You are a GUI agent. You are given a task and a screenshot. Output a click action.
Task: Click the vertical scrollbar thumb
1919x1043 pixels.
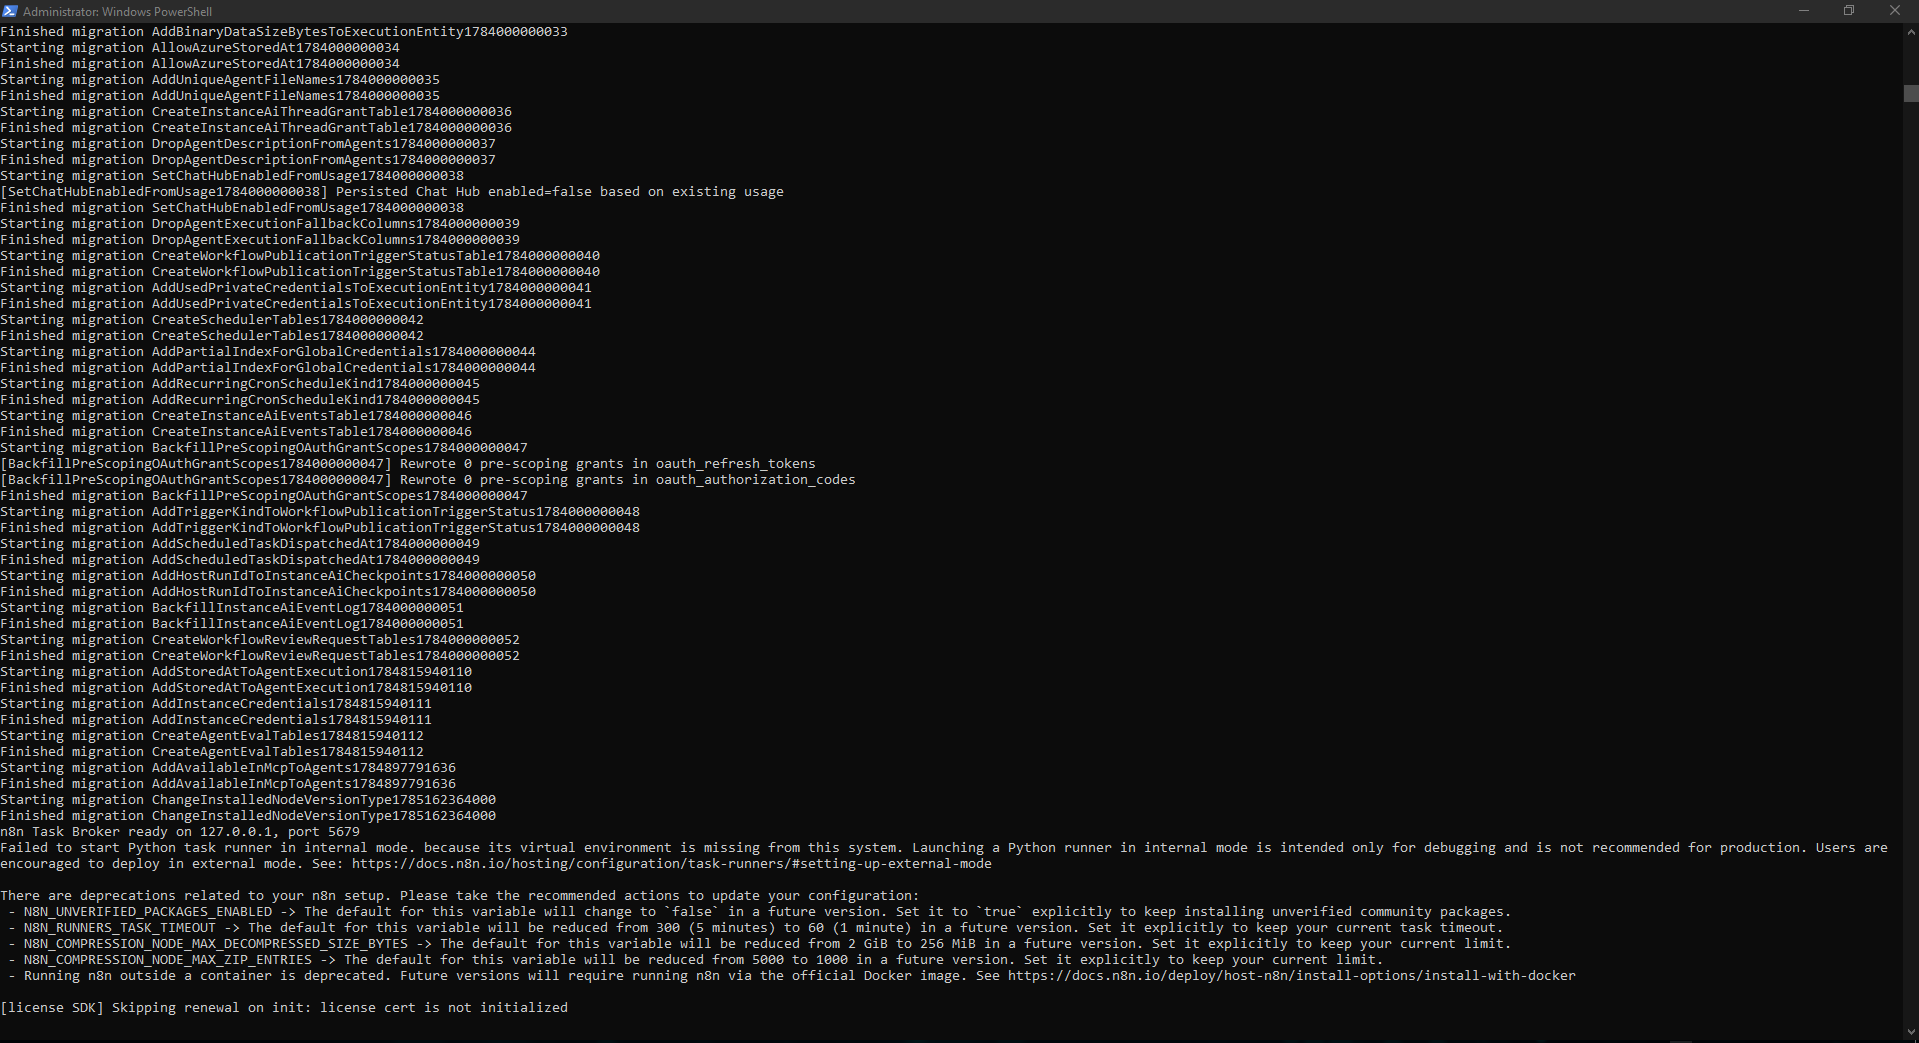click(1911, 94)
